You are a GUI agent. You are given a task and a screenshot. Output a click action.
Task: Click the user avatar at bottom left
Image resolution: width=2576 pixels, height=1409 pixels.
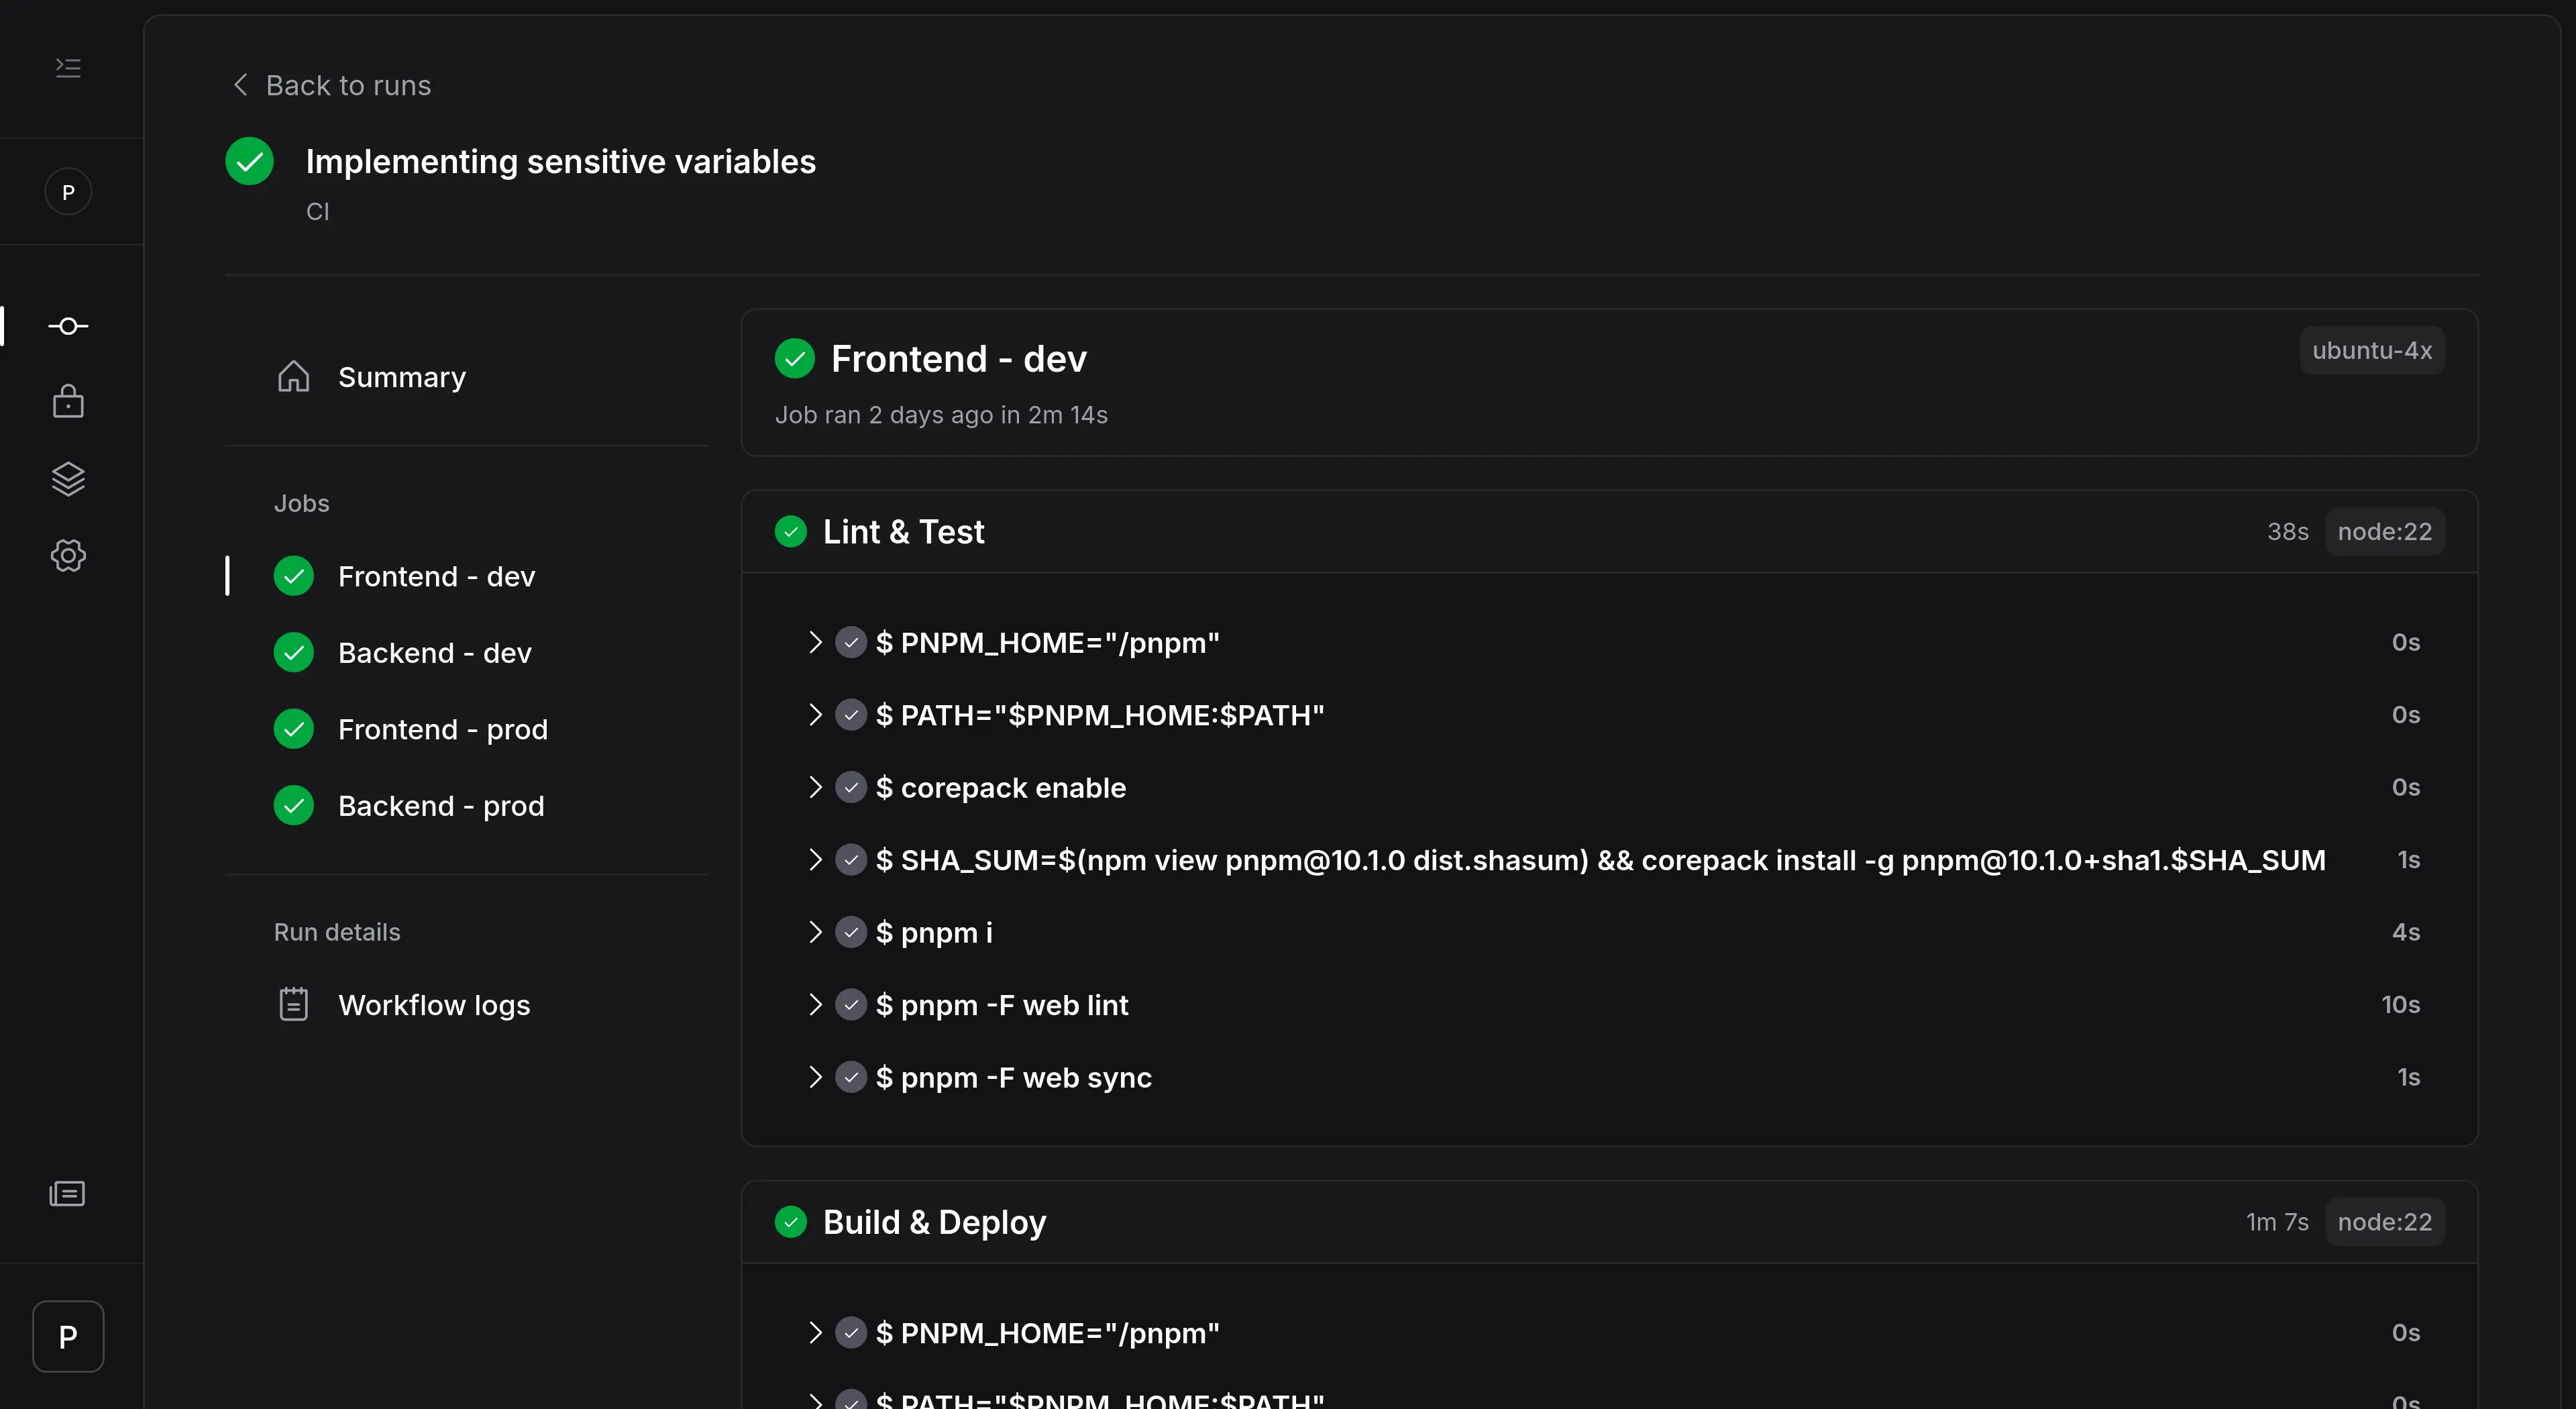pos(68,1336)
